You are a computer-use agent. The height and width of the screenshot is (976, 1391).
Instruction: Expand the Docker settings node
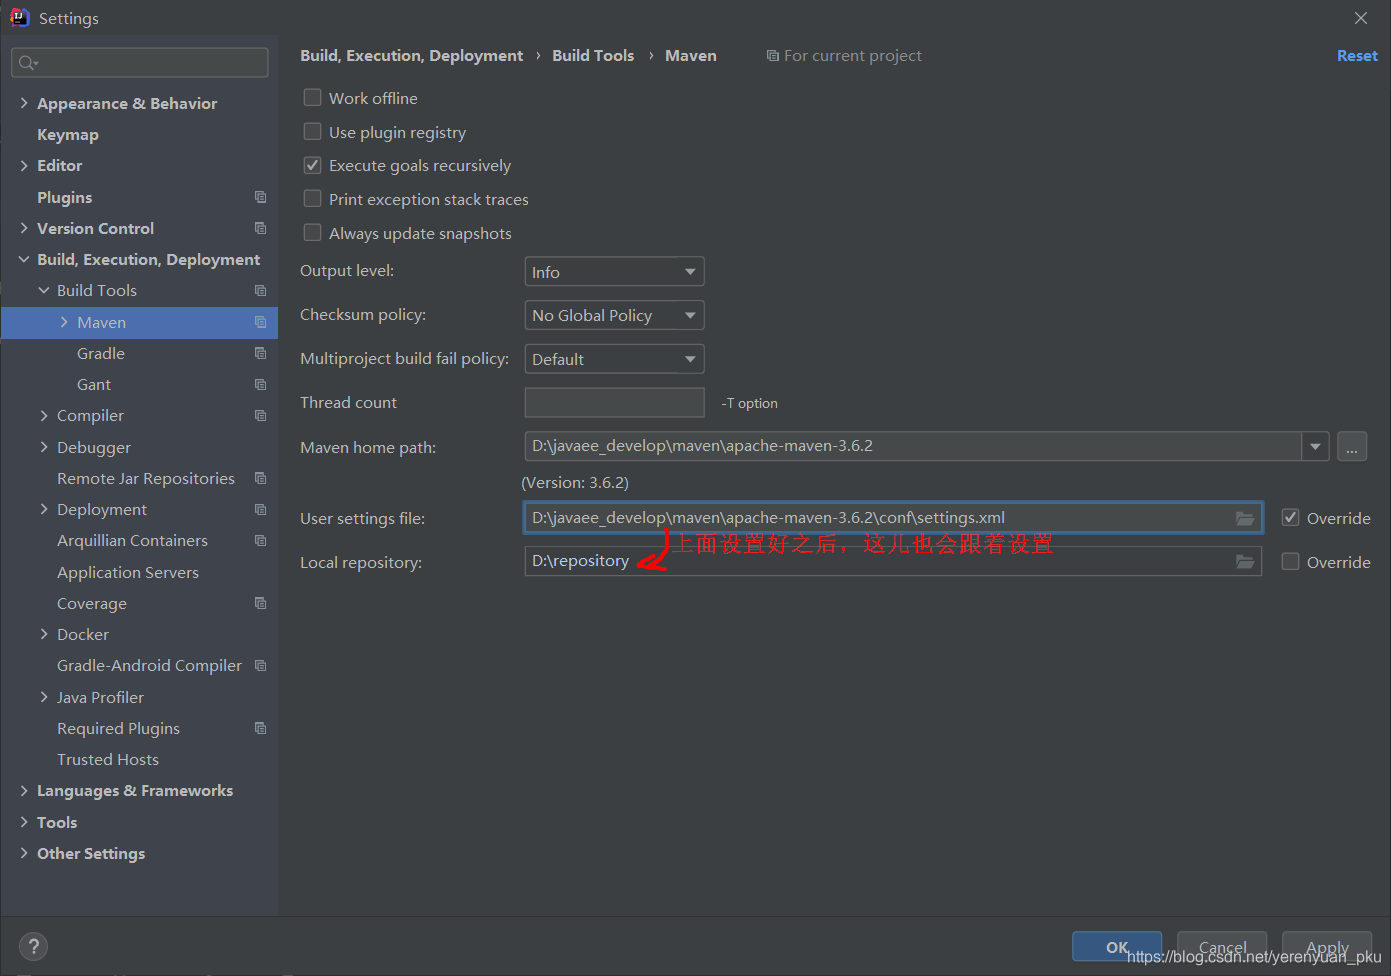(44, 634)
